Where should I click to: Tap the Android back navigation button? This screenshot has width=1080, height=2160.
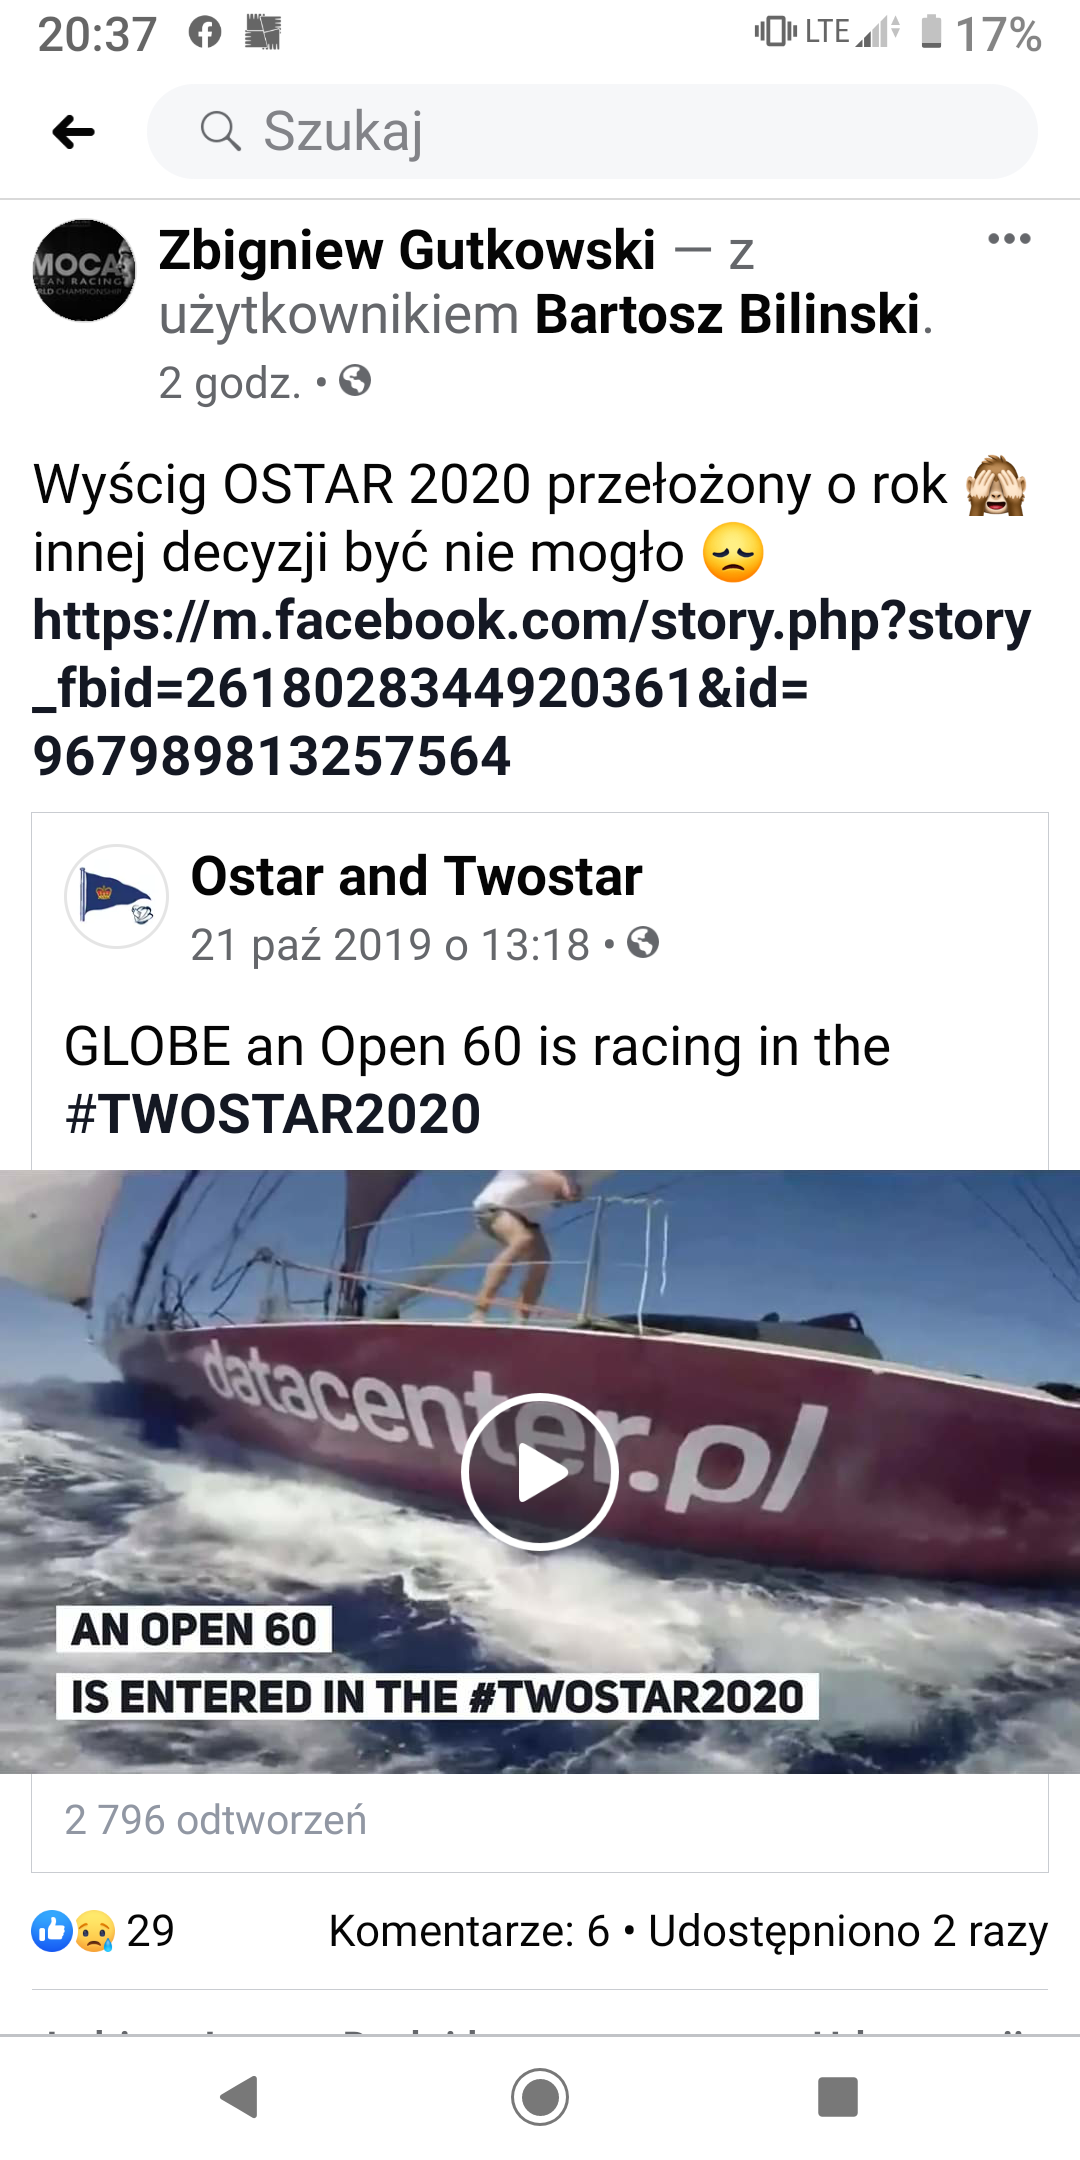240,2097
